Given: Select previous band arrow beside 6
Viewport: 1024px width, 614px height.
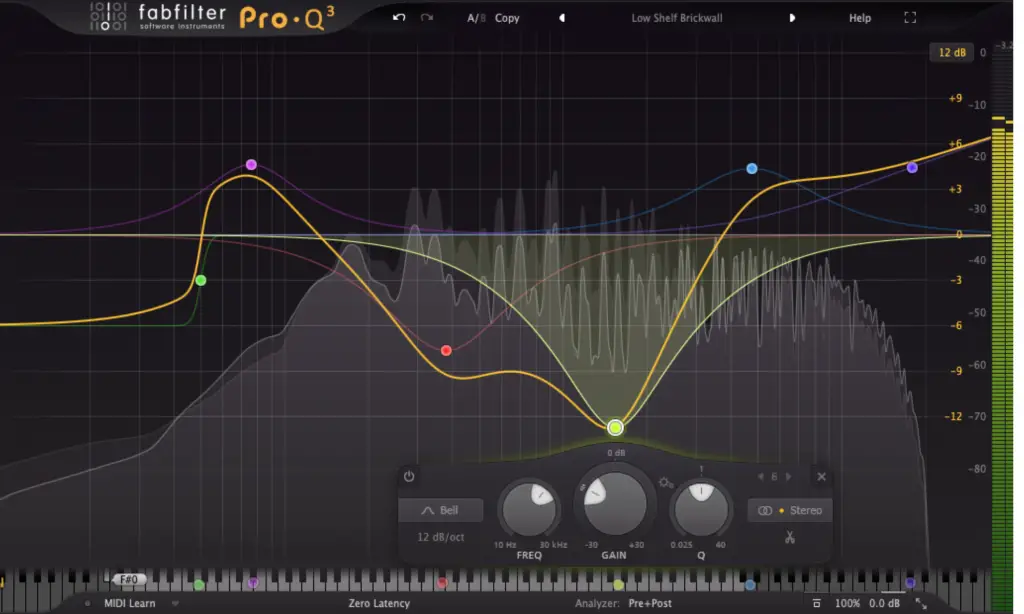Looking at the screenshot, I should (x=761, y=477).
